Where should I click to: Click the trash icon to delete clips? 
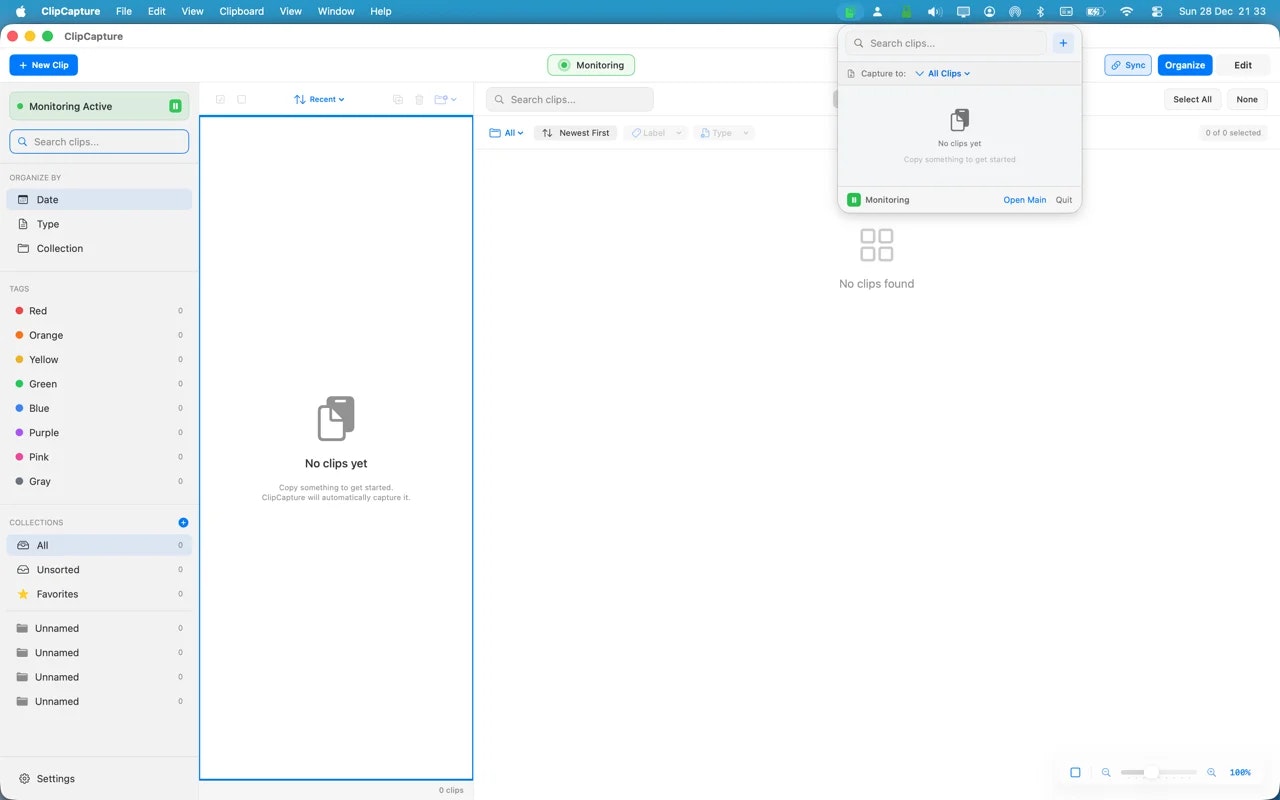tap(419, 99)
